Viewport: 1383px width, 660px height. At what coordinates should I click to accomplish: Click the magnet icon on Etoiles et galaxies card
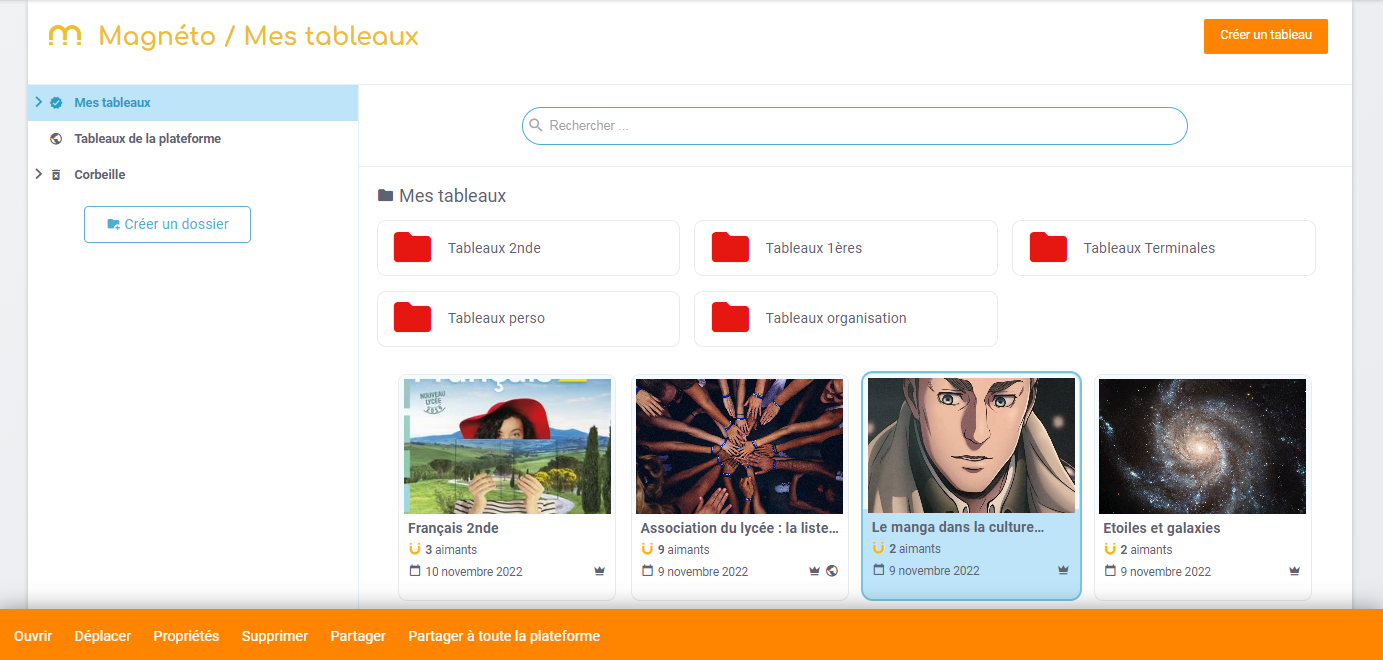[1110, 549]
